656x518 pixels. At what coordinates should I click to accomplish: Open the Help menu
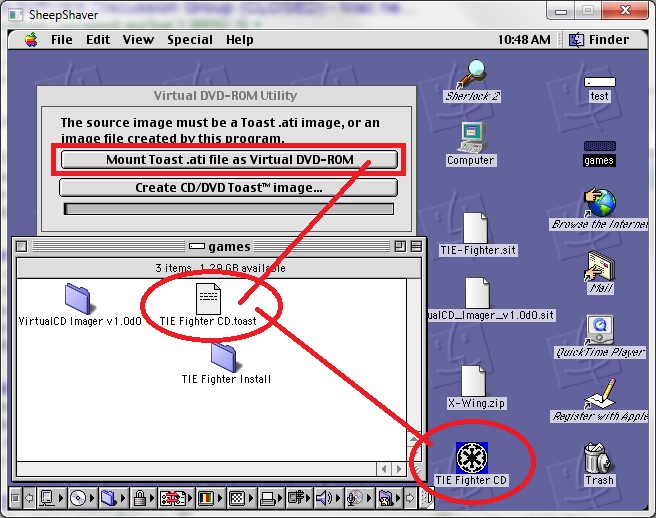[x=240, y=40]
